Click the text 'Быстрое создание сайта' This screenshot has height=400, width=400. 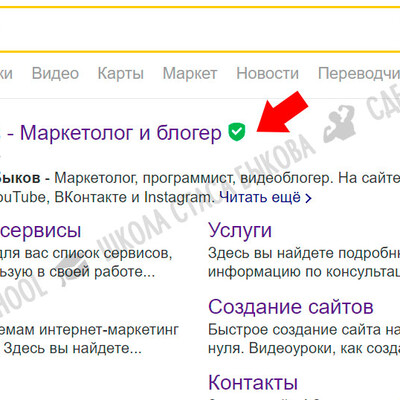[x=294, y=330]
